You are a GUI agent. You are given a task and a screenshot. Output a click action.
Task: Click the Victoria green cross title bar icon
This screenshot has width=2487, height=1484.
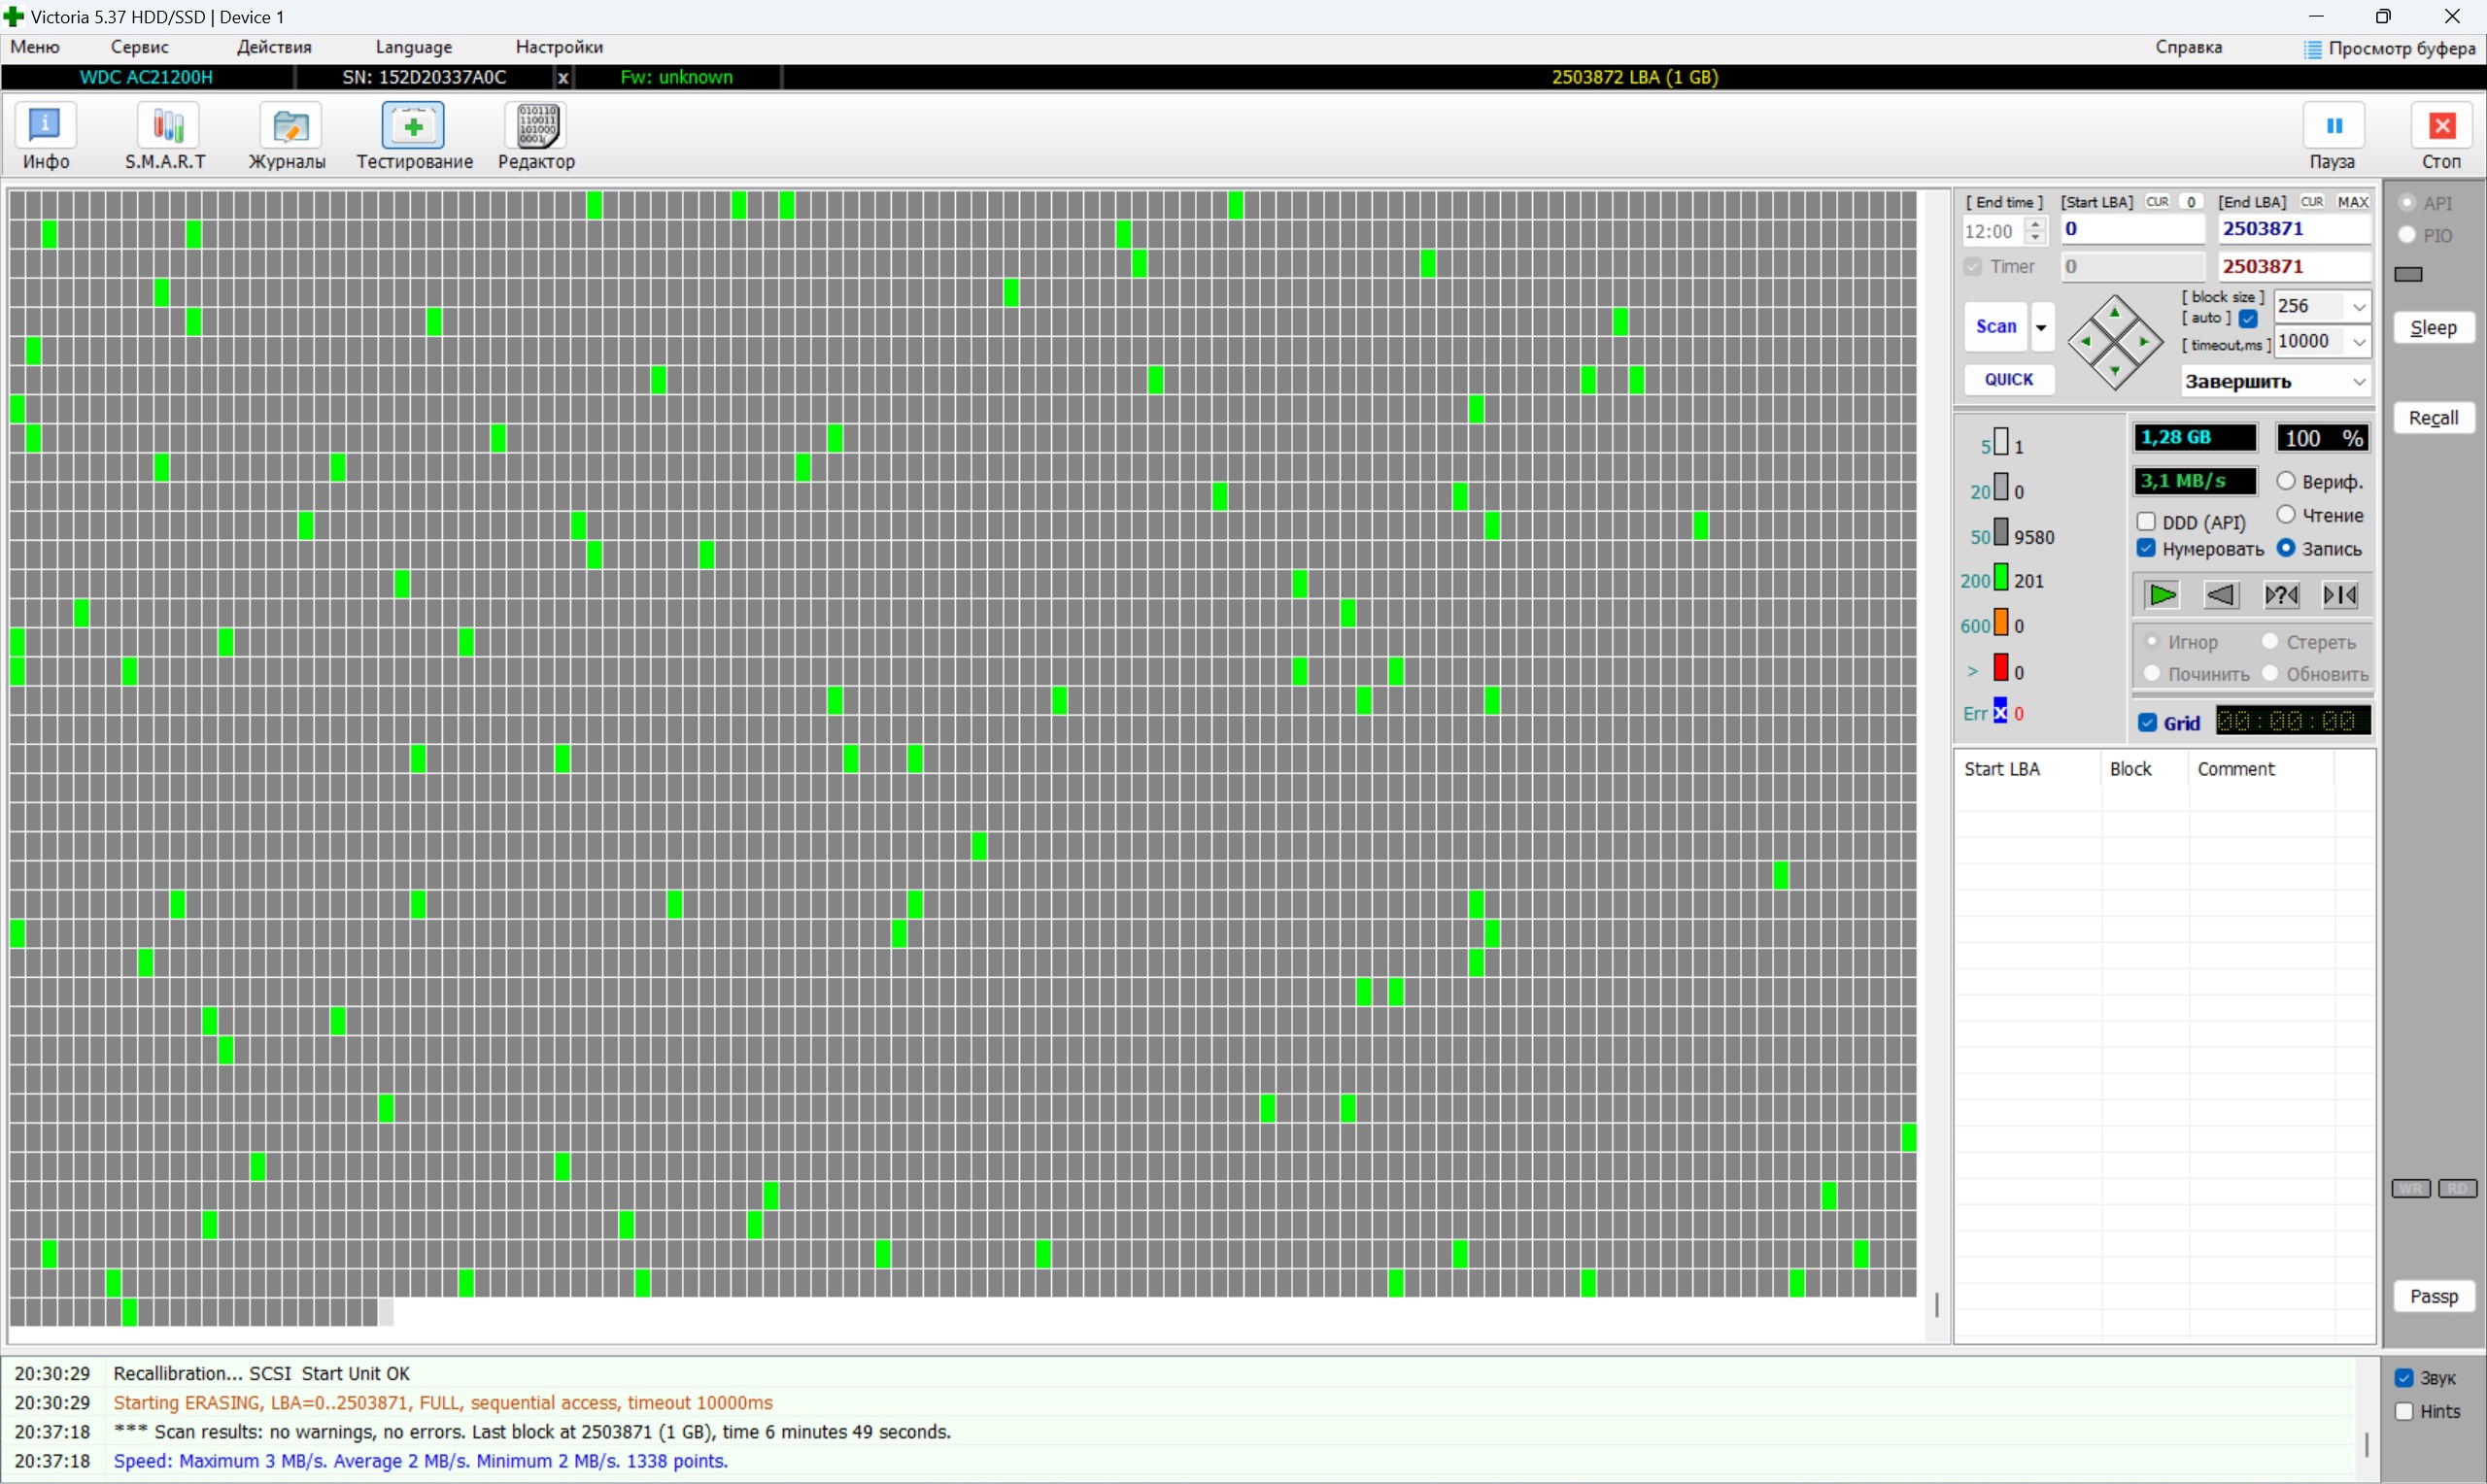13,16
